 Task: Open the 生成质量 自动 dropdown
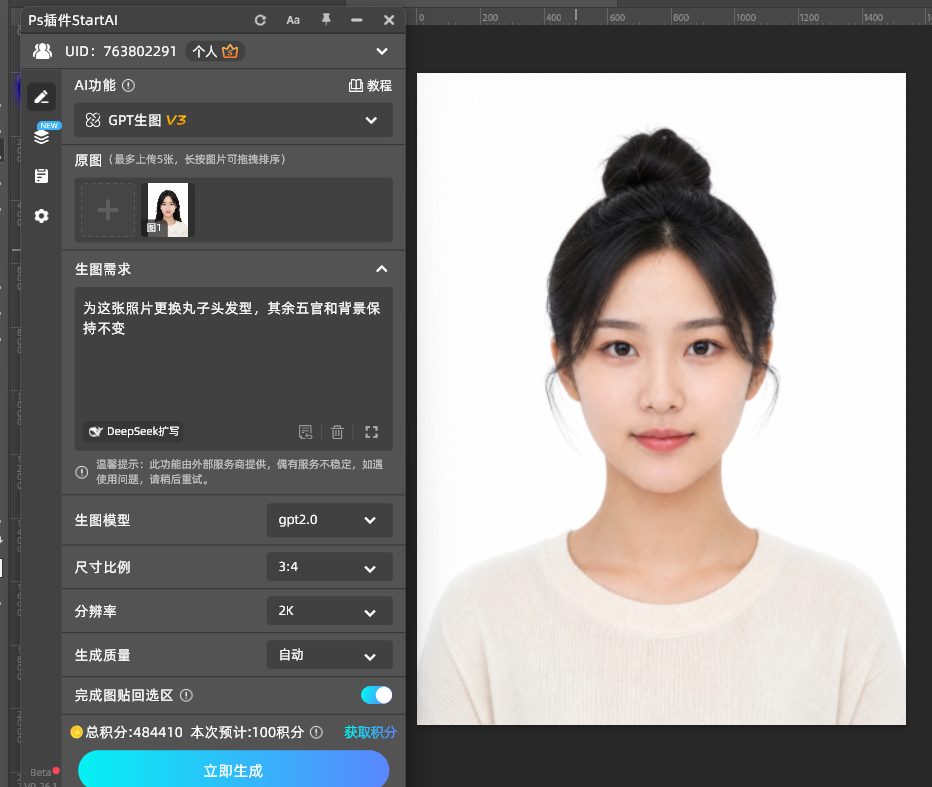point(329,655)
